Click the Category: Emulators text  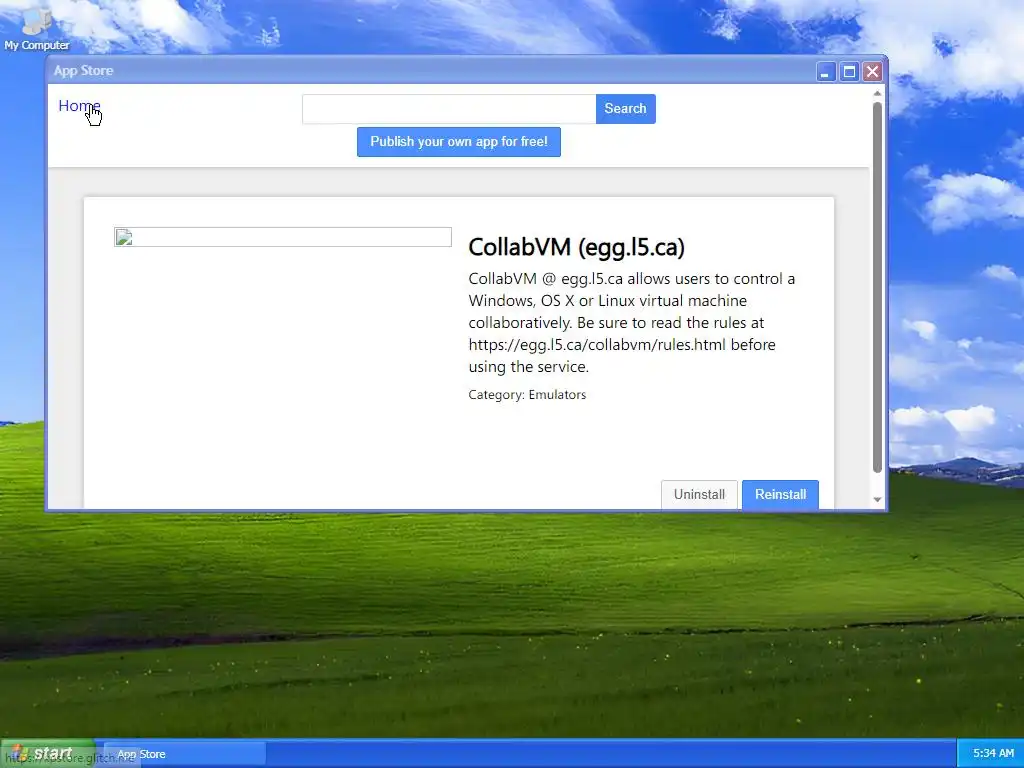pyautogui.click(x=527, y=394)
